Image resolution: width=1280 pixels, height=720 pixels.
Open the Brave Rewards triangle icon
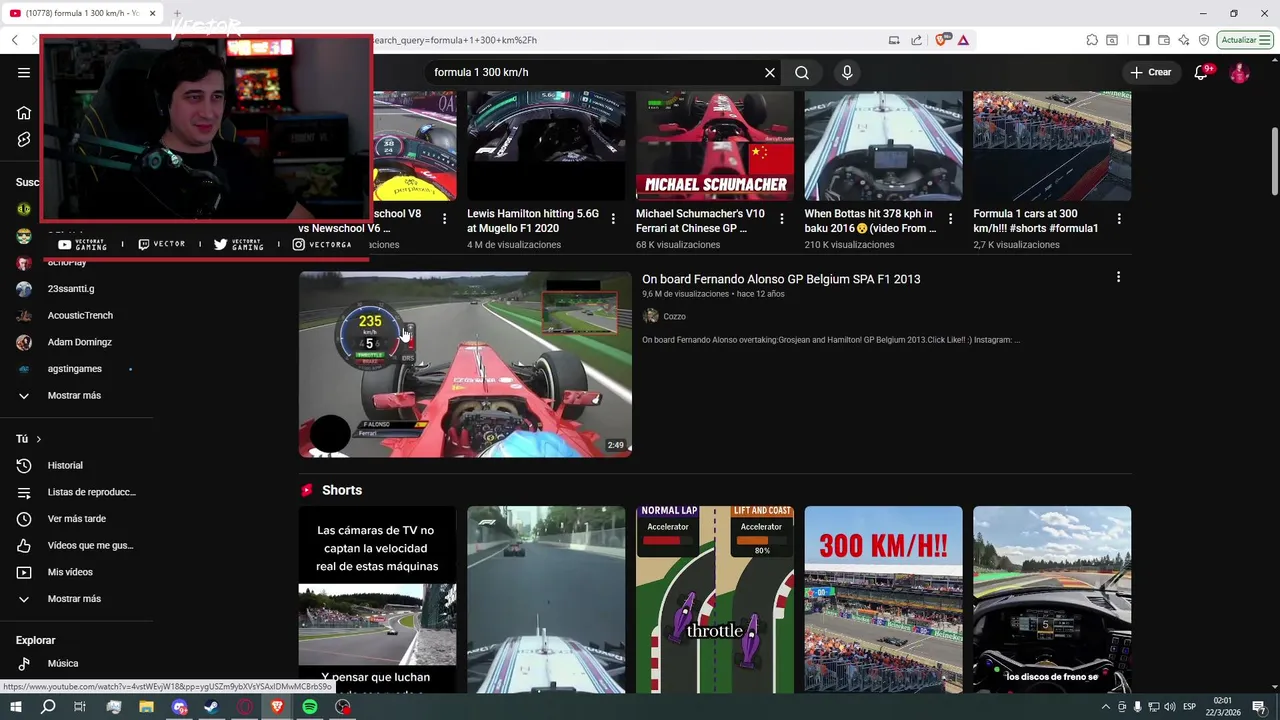(x=963, y=40)
